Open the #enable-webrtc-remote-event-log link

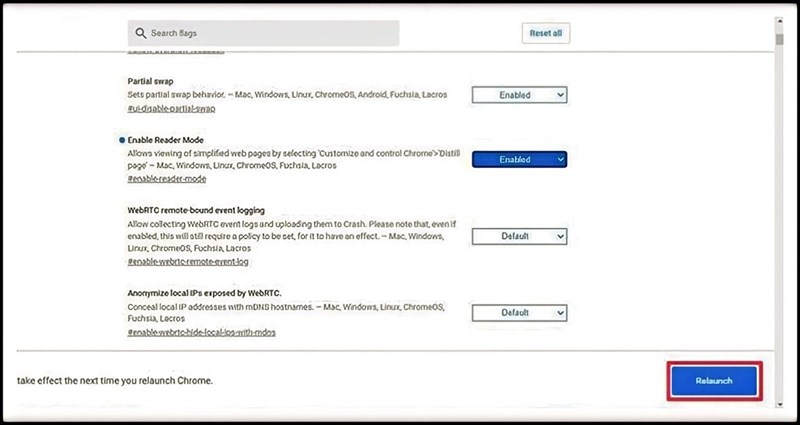[188, 262]
